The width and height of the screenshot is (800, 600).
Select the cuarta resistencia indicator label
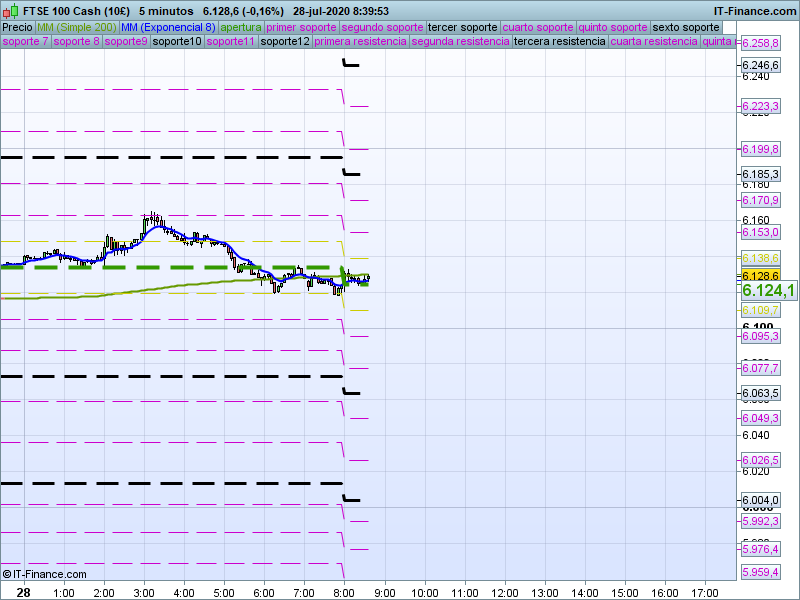pos(653,42)
